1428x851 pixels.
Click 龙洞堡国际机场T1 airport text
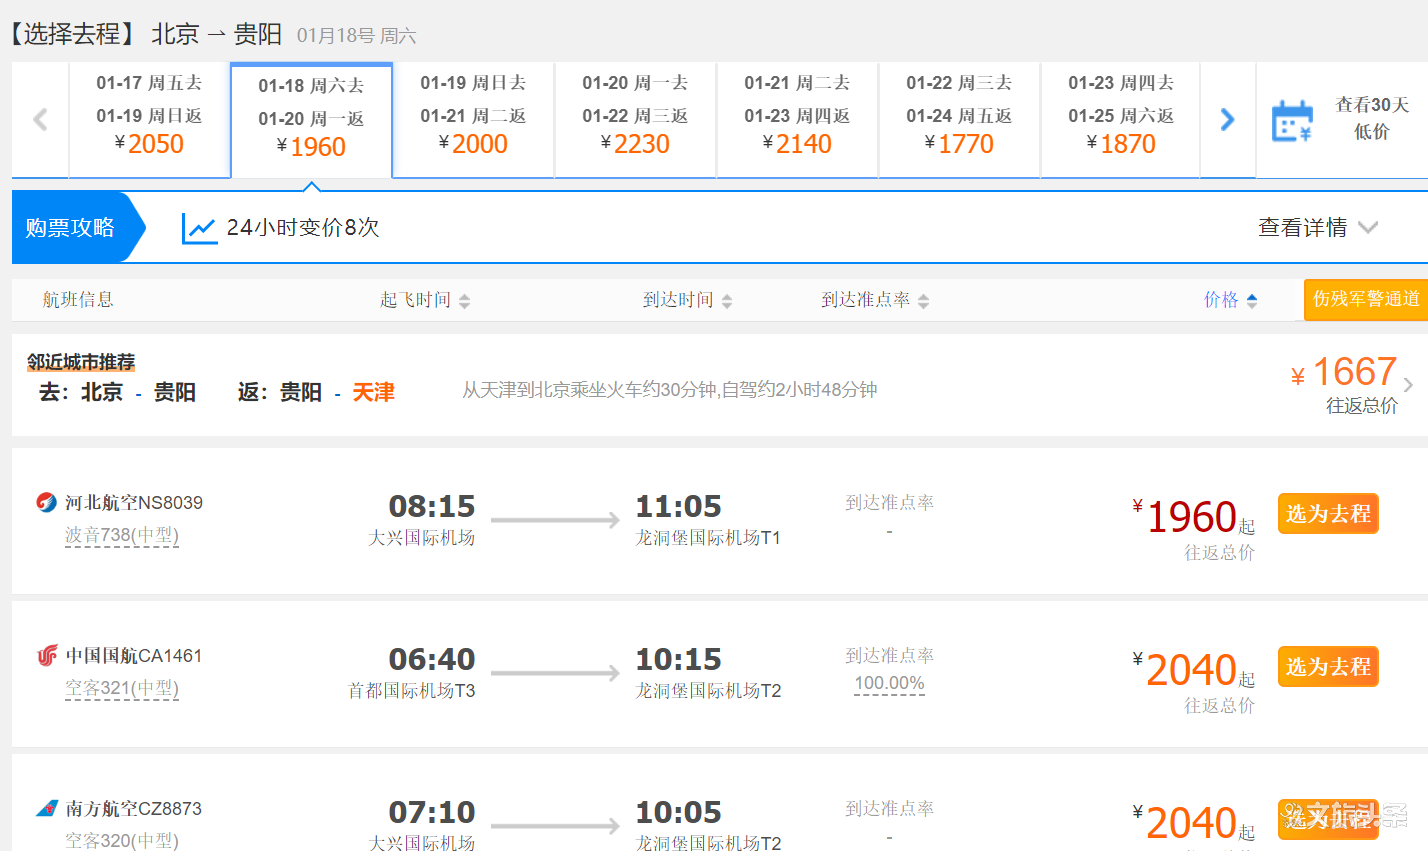708,538
